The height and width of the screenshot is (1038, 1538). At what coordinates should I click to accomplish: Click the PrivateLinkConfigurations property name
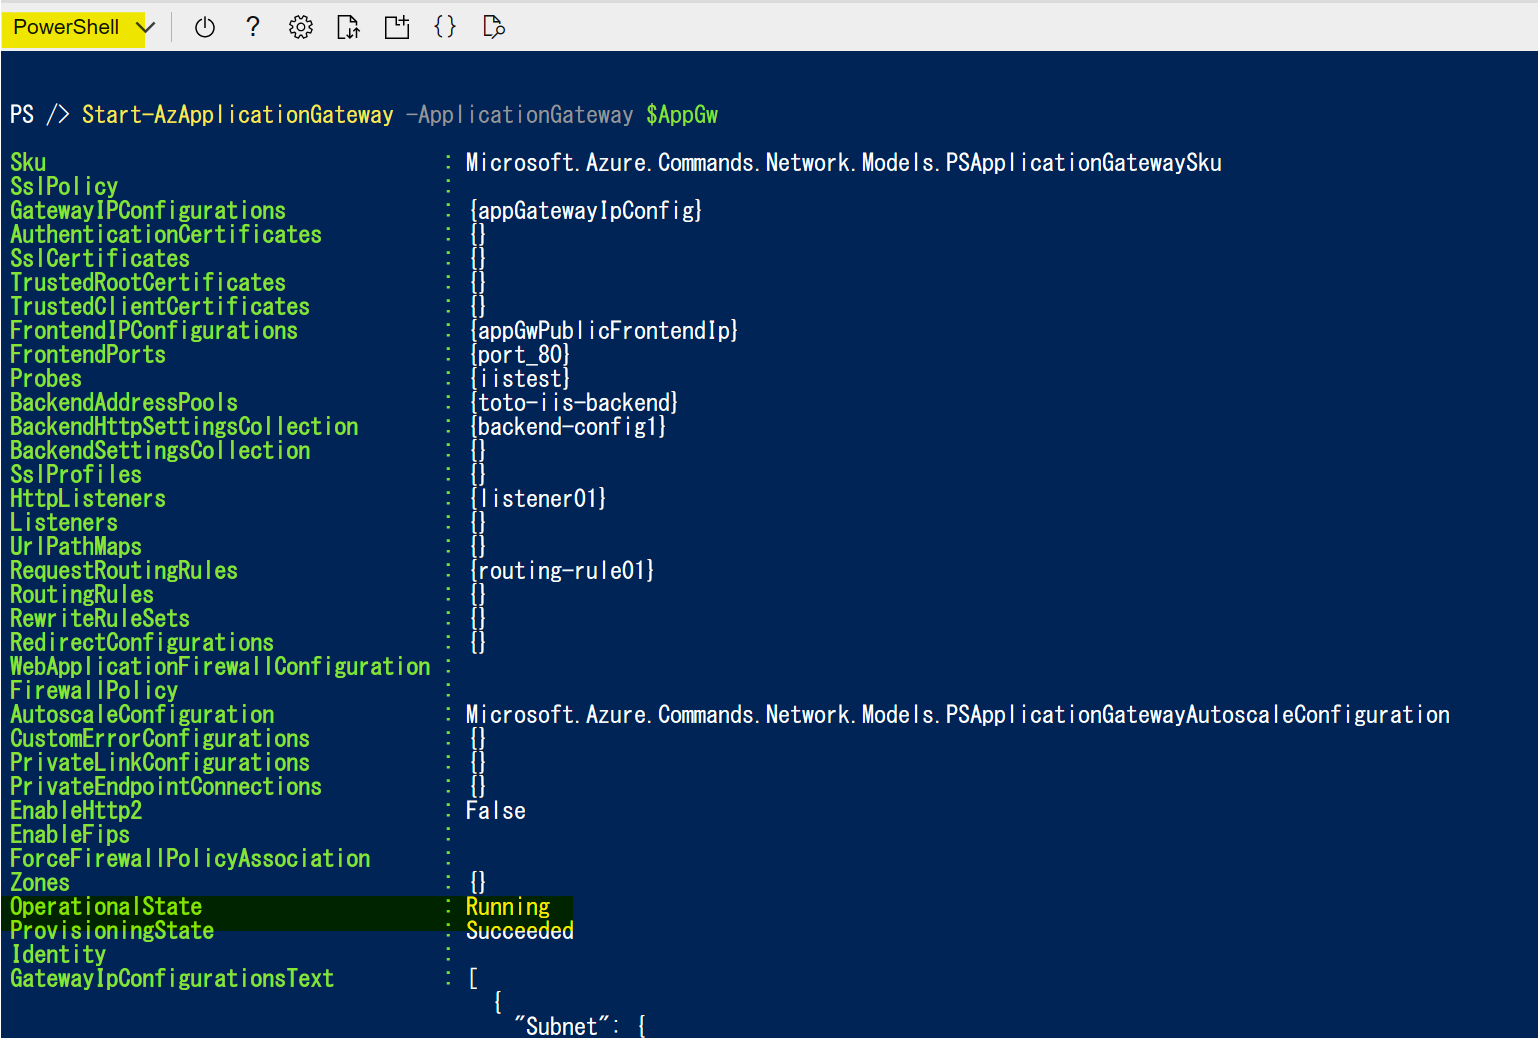[160, 763]
